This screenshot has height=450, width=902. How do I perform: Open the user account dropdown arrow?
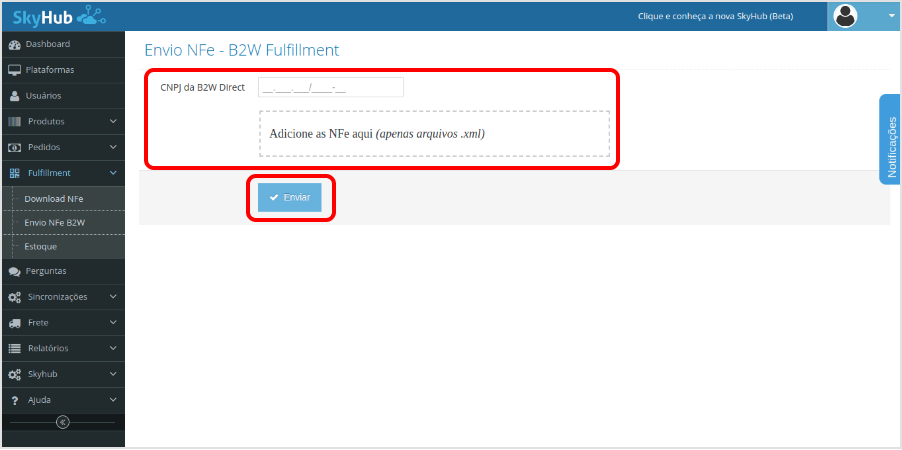(884, 16)
